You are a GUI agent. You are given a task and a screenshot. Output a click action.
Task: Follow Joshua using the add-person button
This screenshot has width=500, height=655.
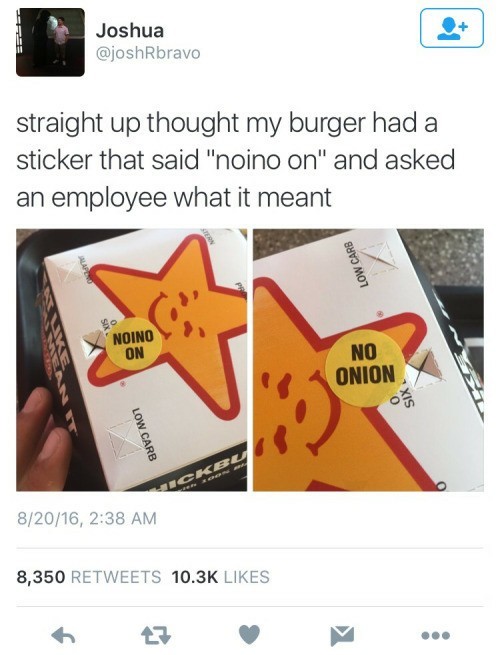pos(452,28)
